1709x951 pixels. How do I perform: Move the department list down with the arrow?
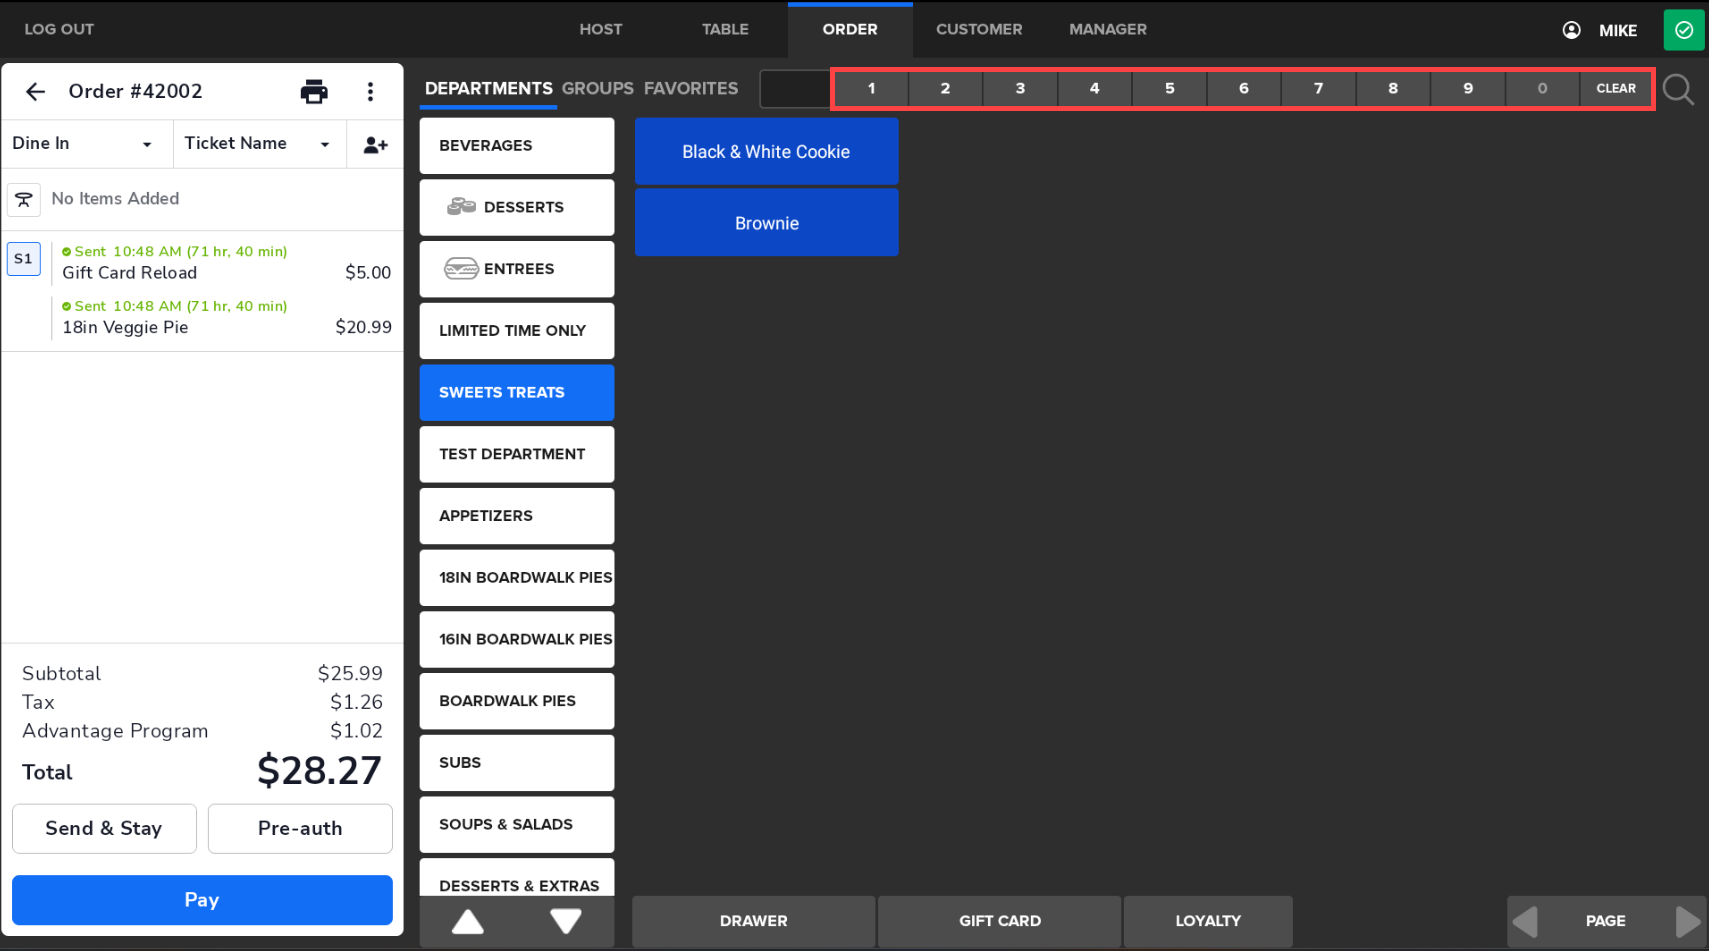click(566, 921)
